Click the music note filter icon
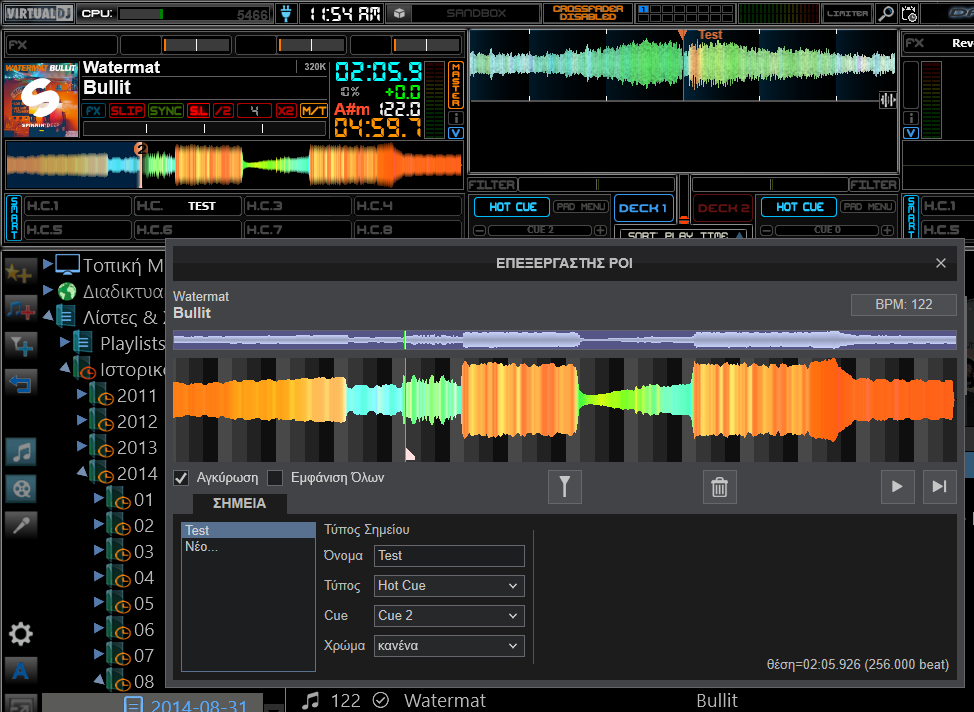 tap(20, 452)
